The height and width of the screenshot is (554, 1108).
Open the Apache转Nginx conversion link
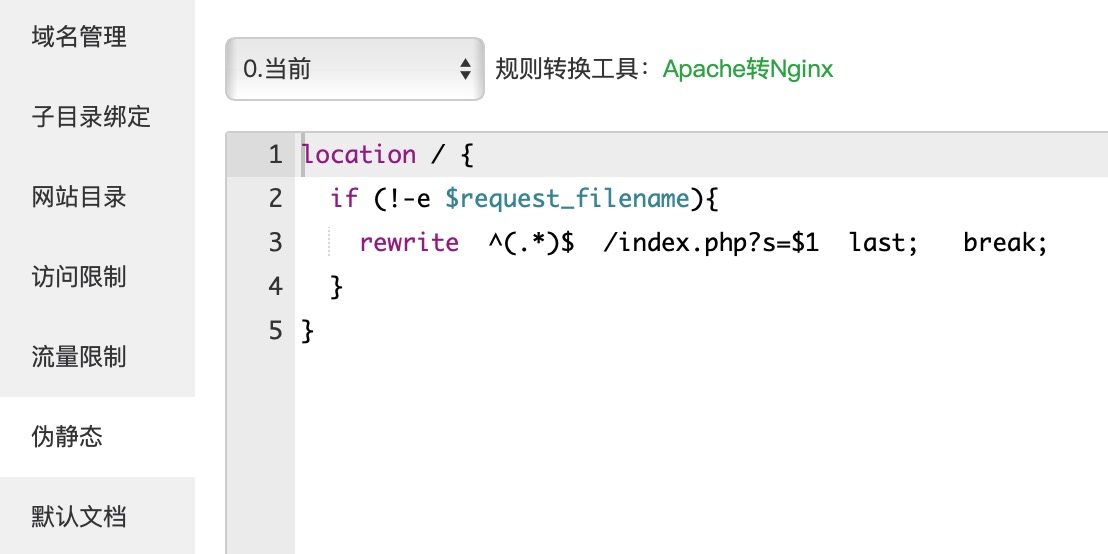[747, 69]
